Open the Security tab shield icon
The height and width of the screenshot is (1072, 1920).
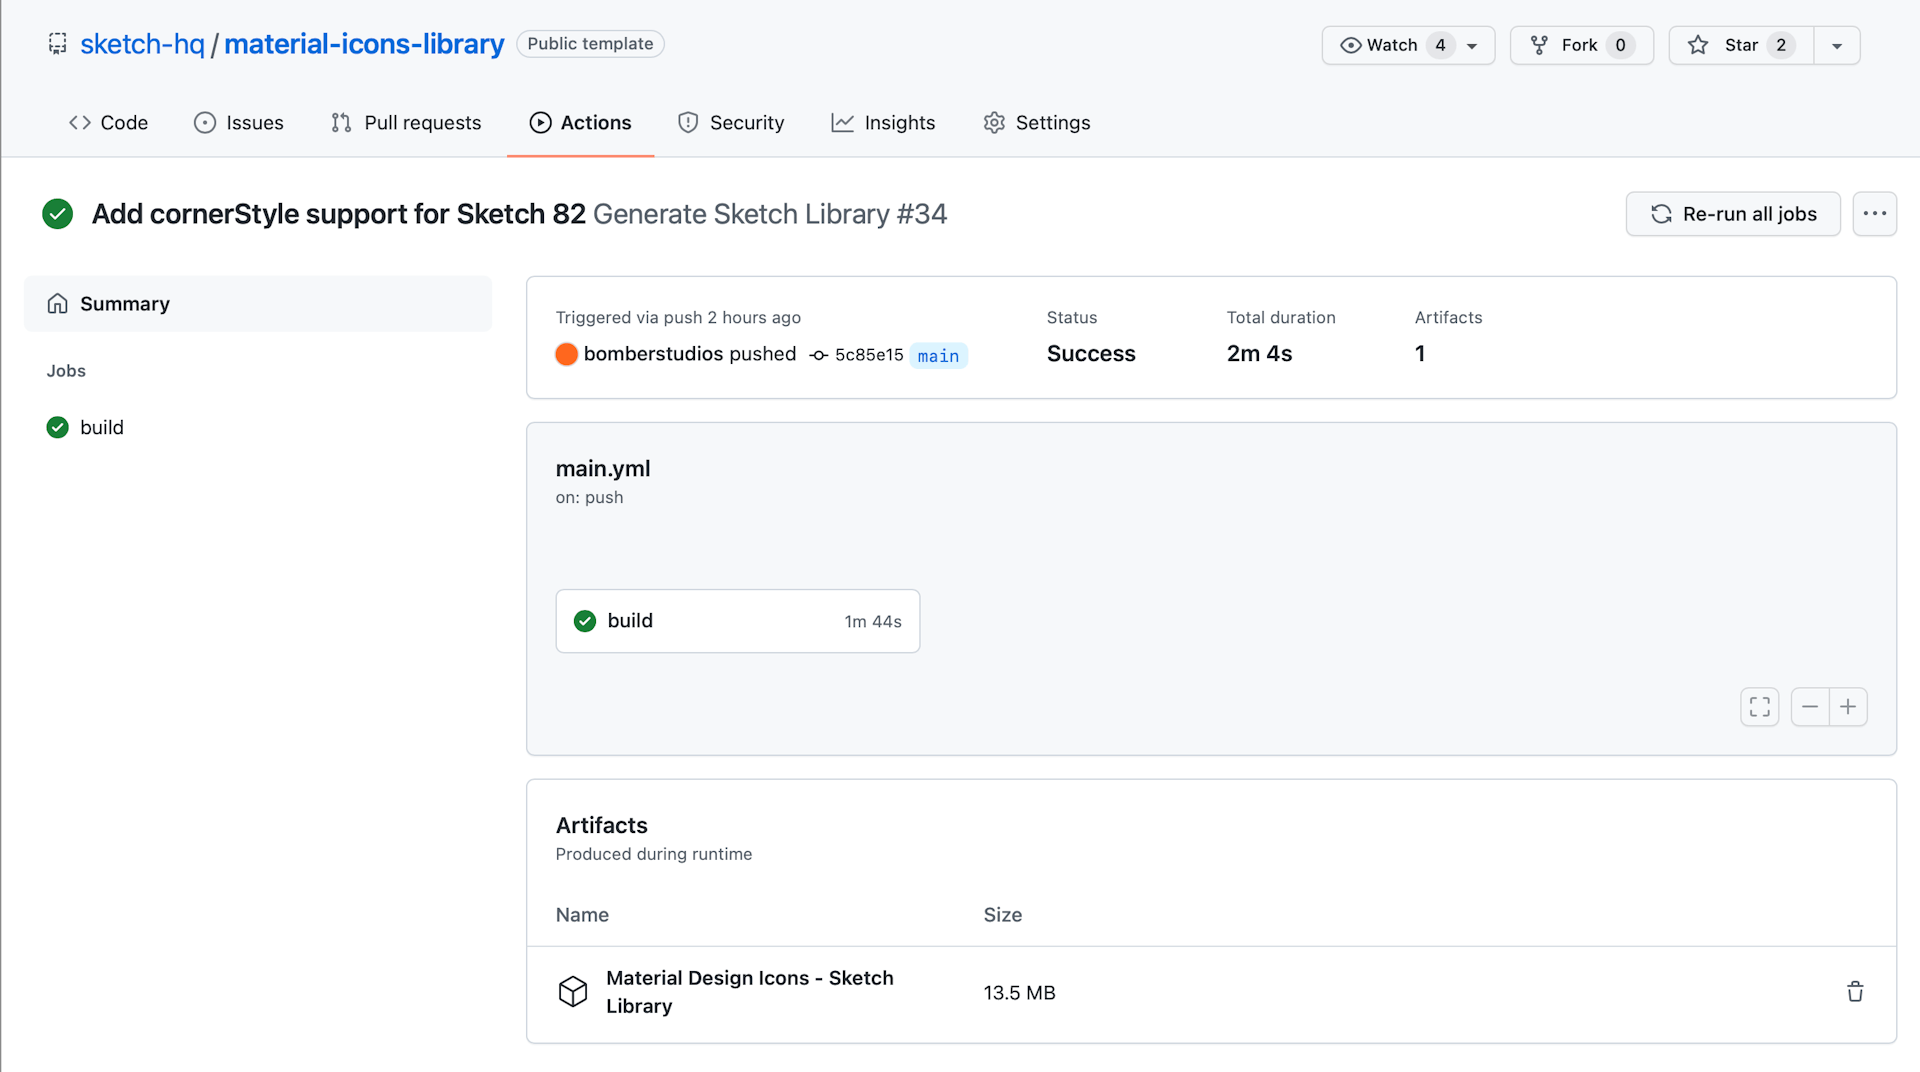point(688,122)
